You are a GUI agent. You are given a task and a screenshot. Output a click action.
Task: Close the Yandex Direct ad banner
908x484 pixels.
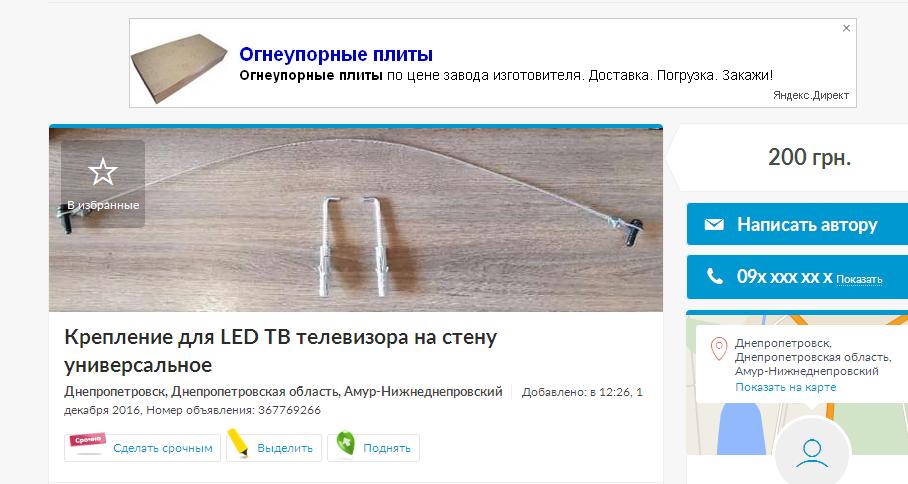point(846,28)
